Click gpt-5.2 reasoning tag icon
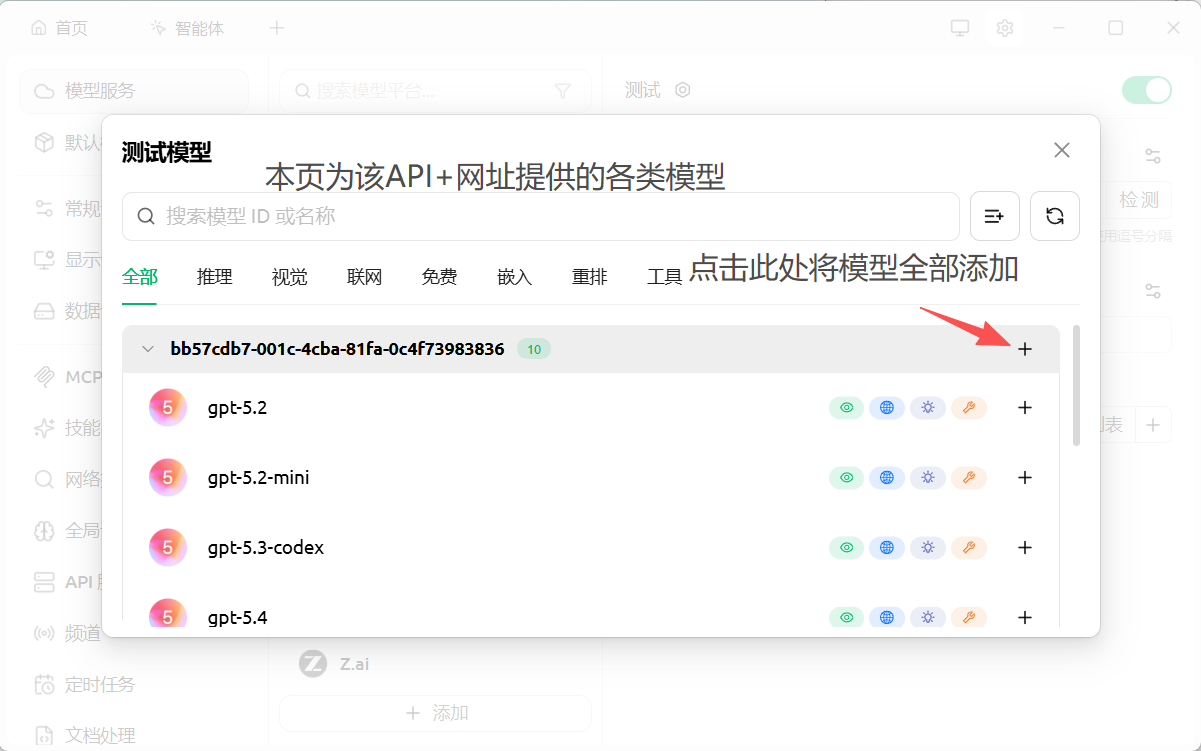1201x751 pixels. click(x=928, y=408)
